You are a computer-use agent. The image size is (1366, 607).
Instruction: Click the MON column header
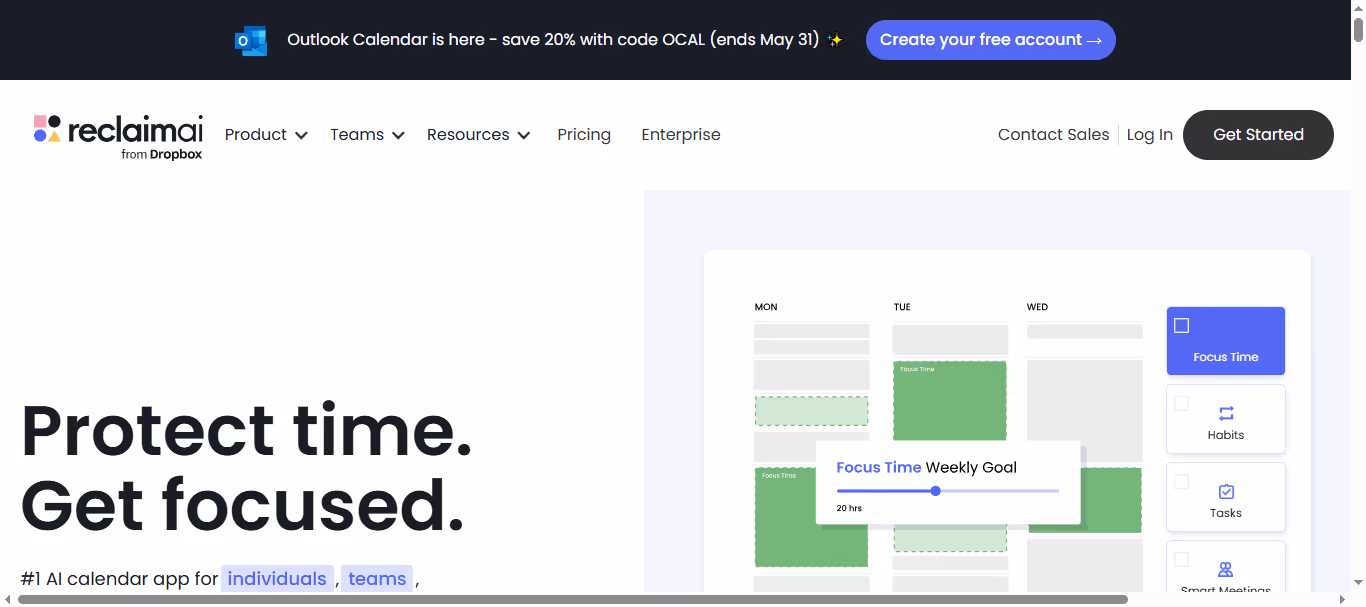(766, 307)
